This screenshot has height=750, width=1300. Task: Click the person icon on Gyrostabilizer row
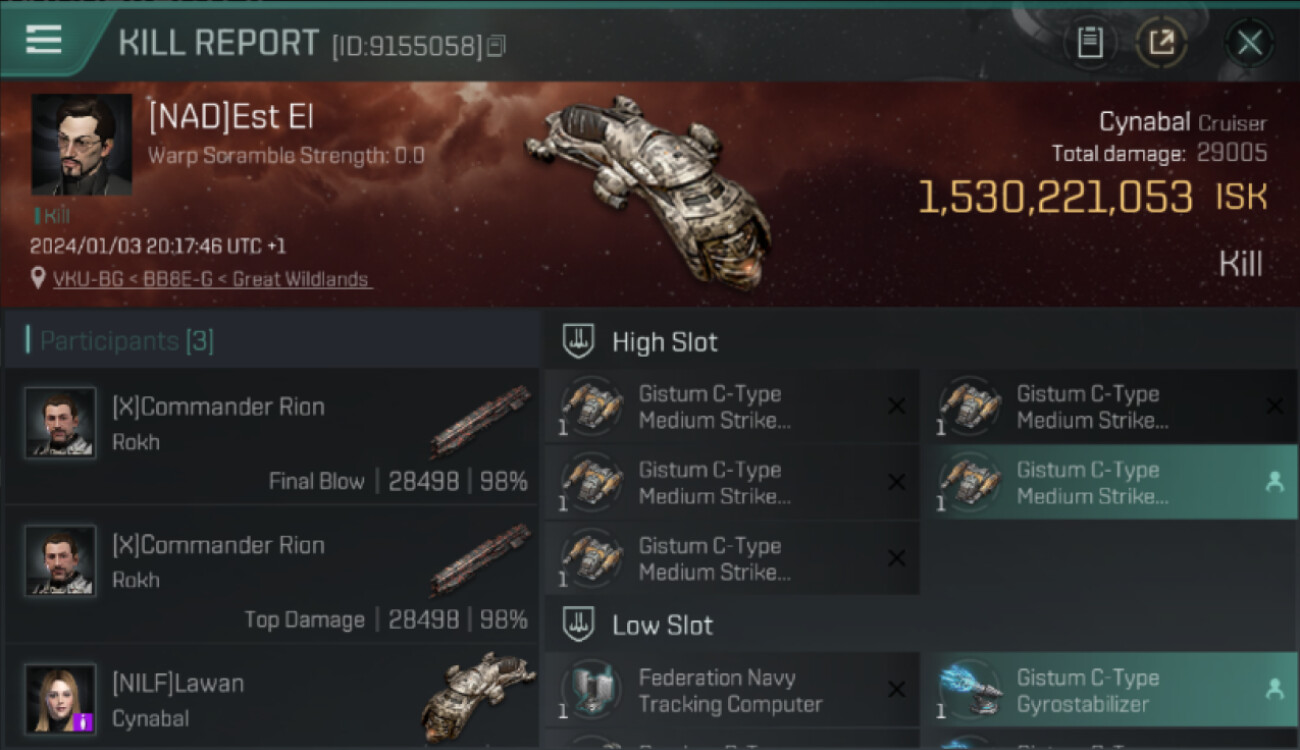(1274, 689)
